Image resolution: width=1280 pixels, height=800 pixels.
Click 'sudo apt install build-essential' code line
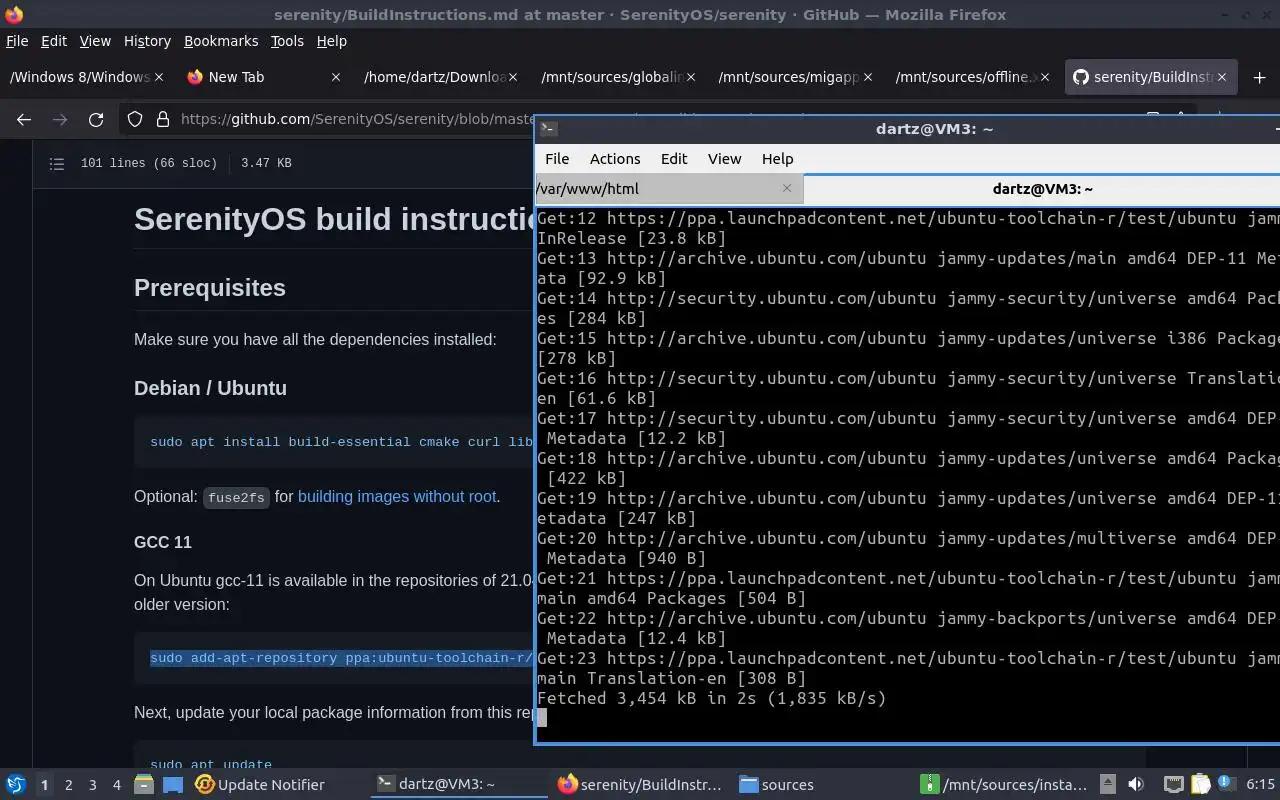tap(342, 442)
